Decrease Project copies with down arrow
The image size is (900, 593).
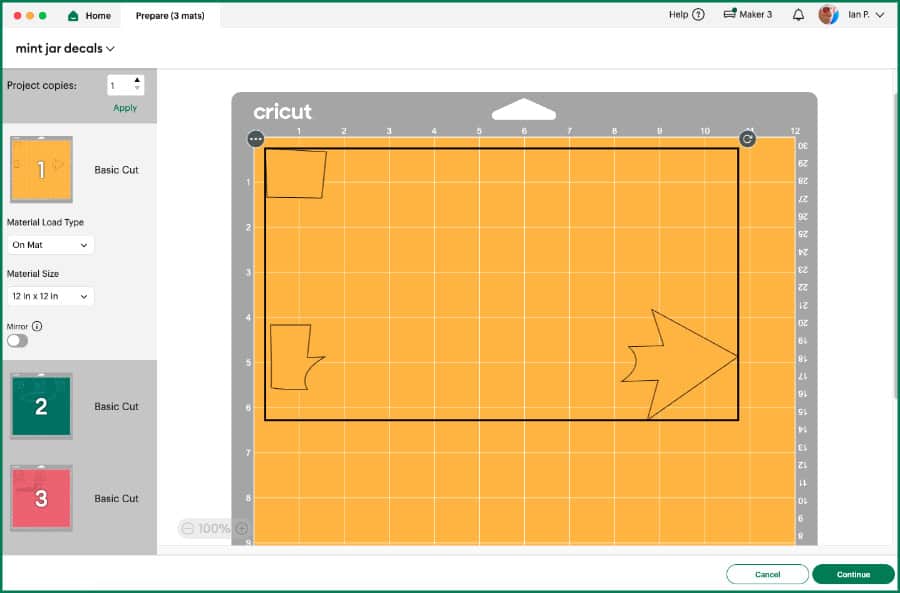pyautogui.click(x=137, y=88)
